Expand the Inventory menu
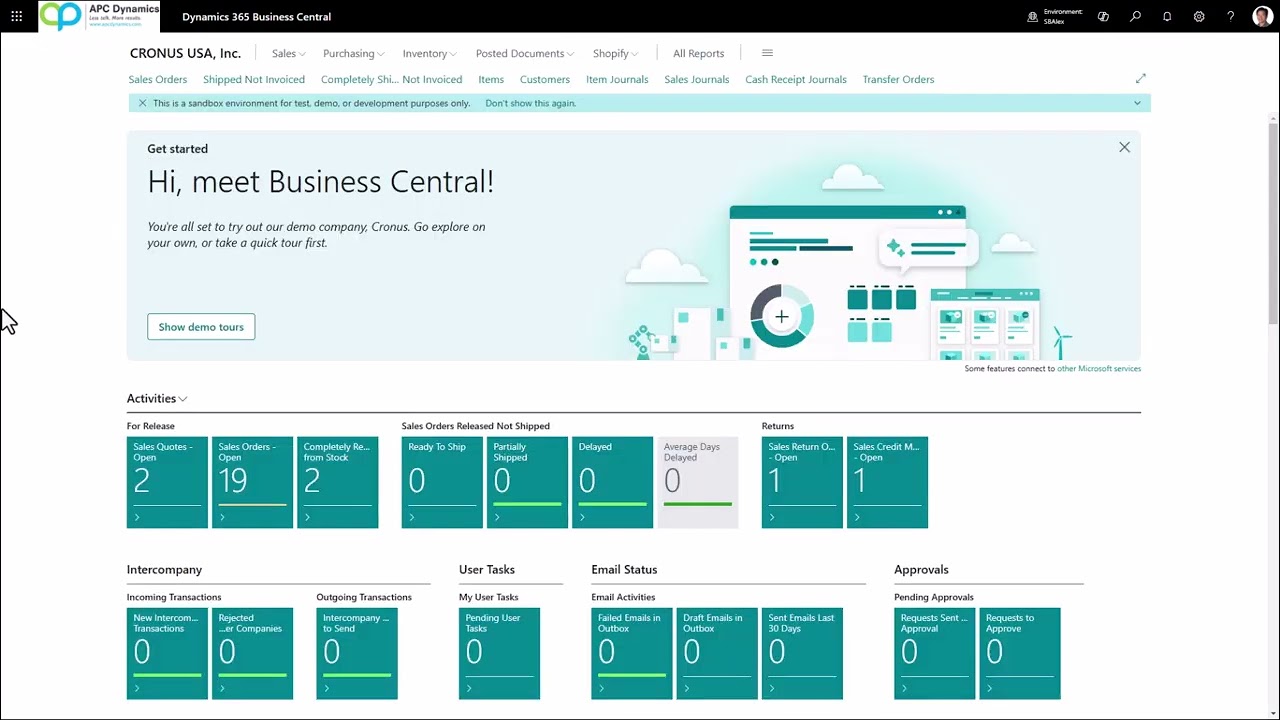1280x720 pixels. click(x=429, y=54)
